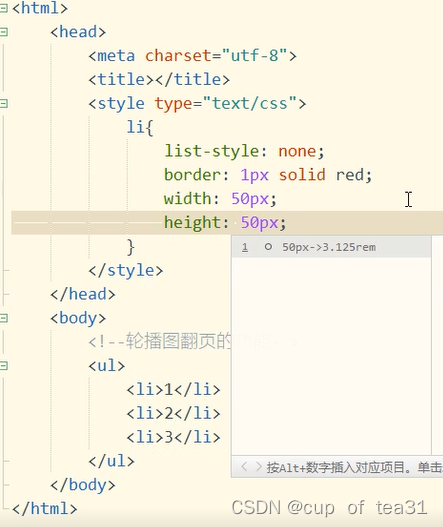Click the <body> opening tag text
This screenshot has width=443, height=527.
point(78,318)
